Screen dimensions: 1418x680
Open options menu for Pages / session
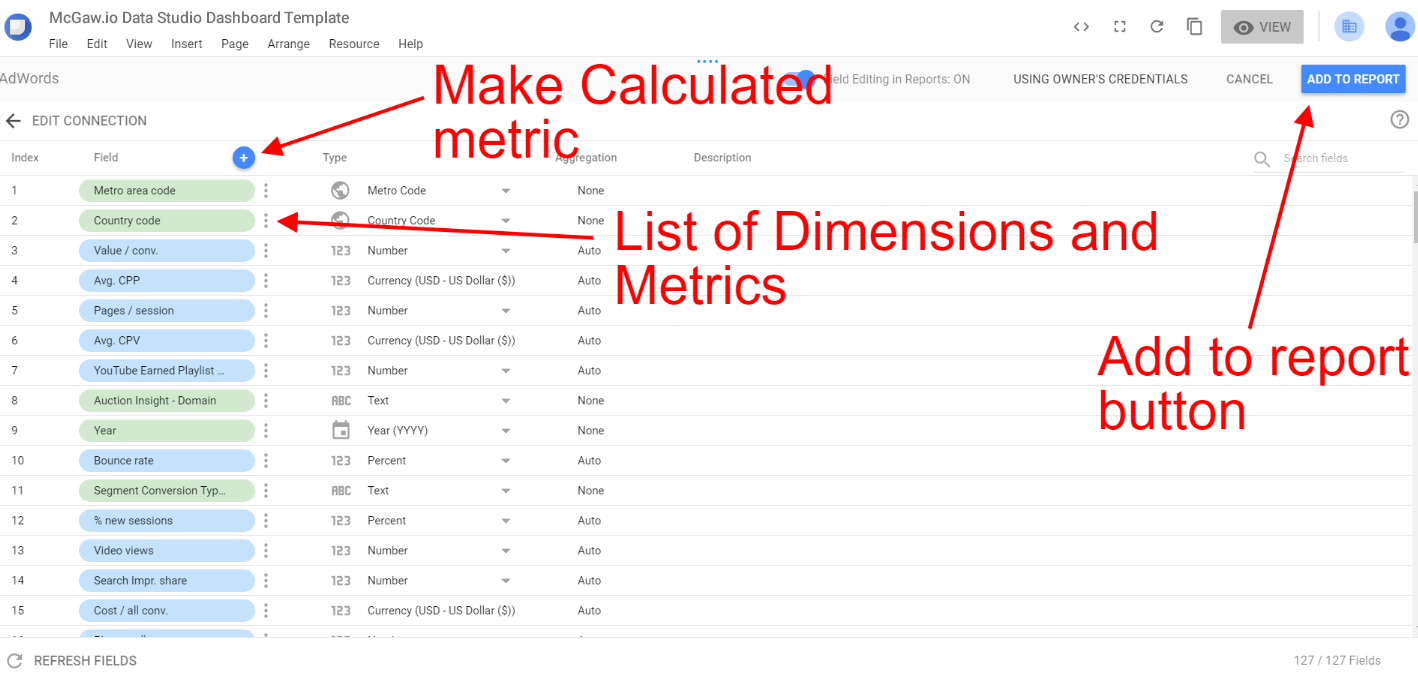click(266, 310)
